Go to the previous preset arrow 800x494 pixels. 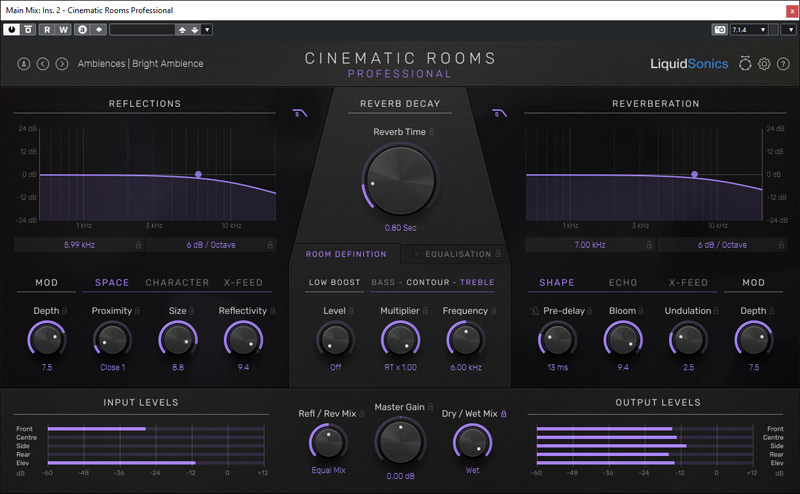tap(43, 64)
